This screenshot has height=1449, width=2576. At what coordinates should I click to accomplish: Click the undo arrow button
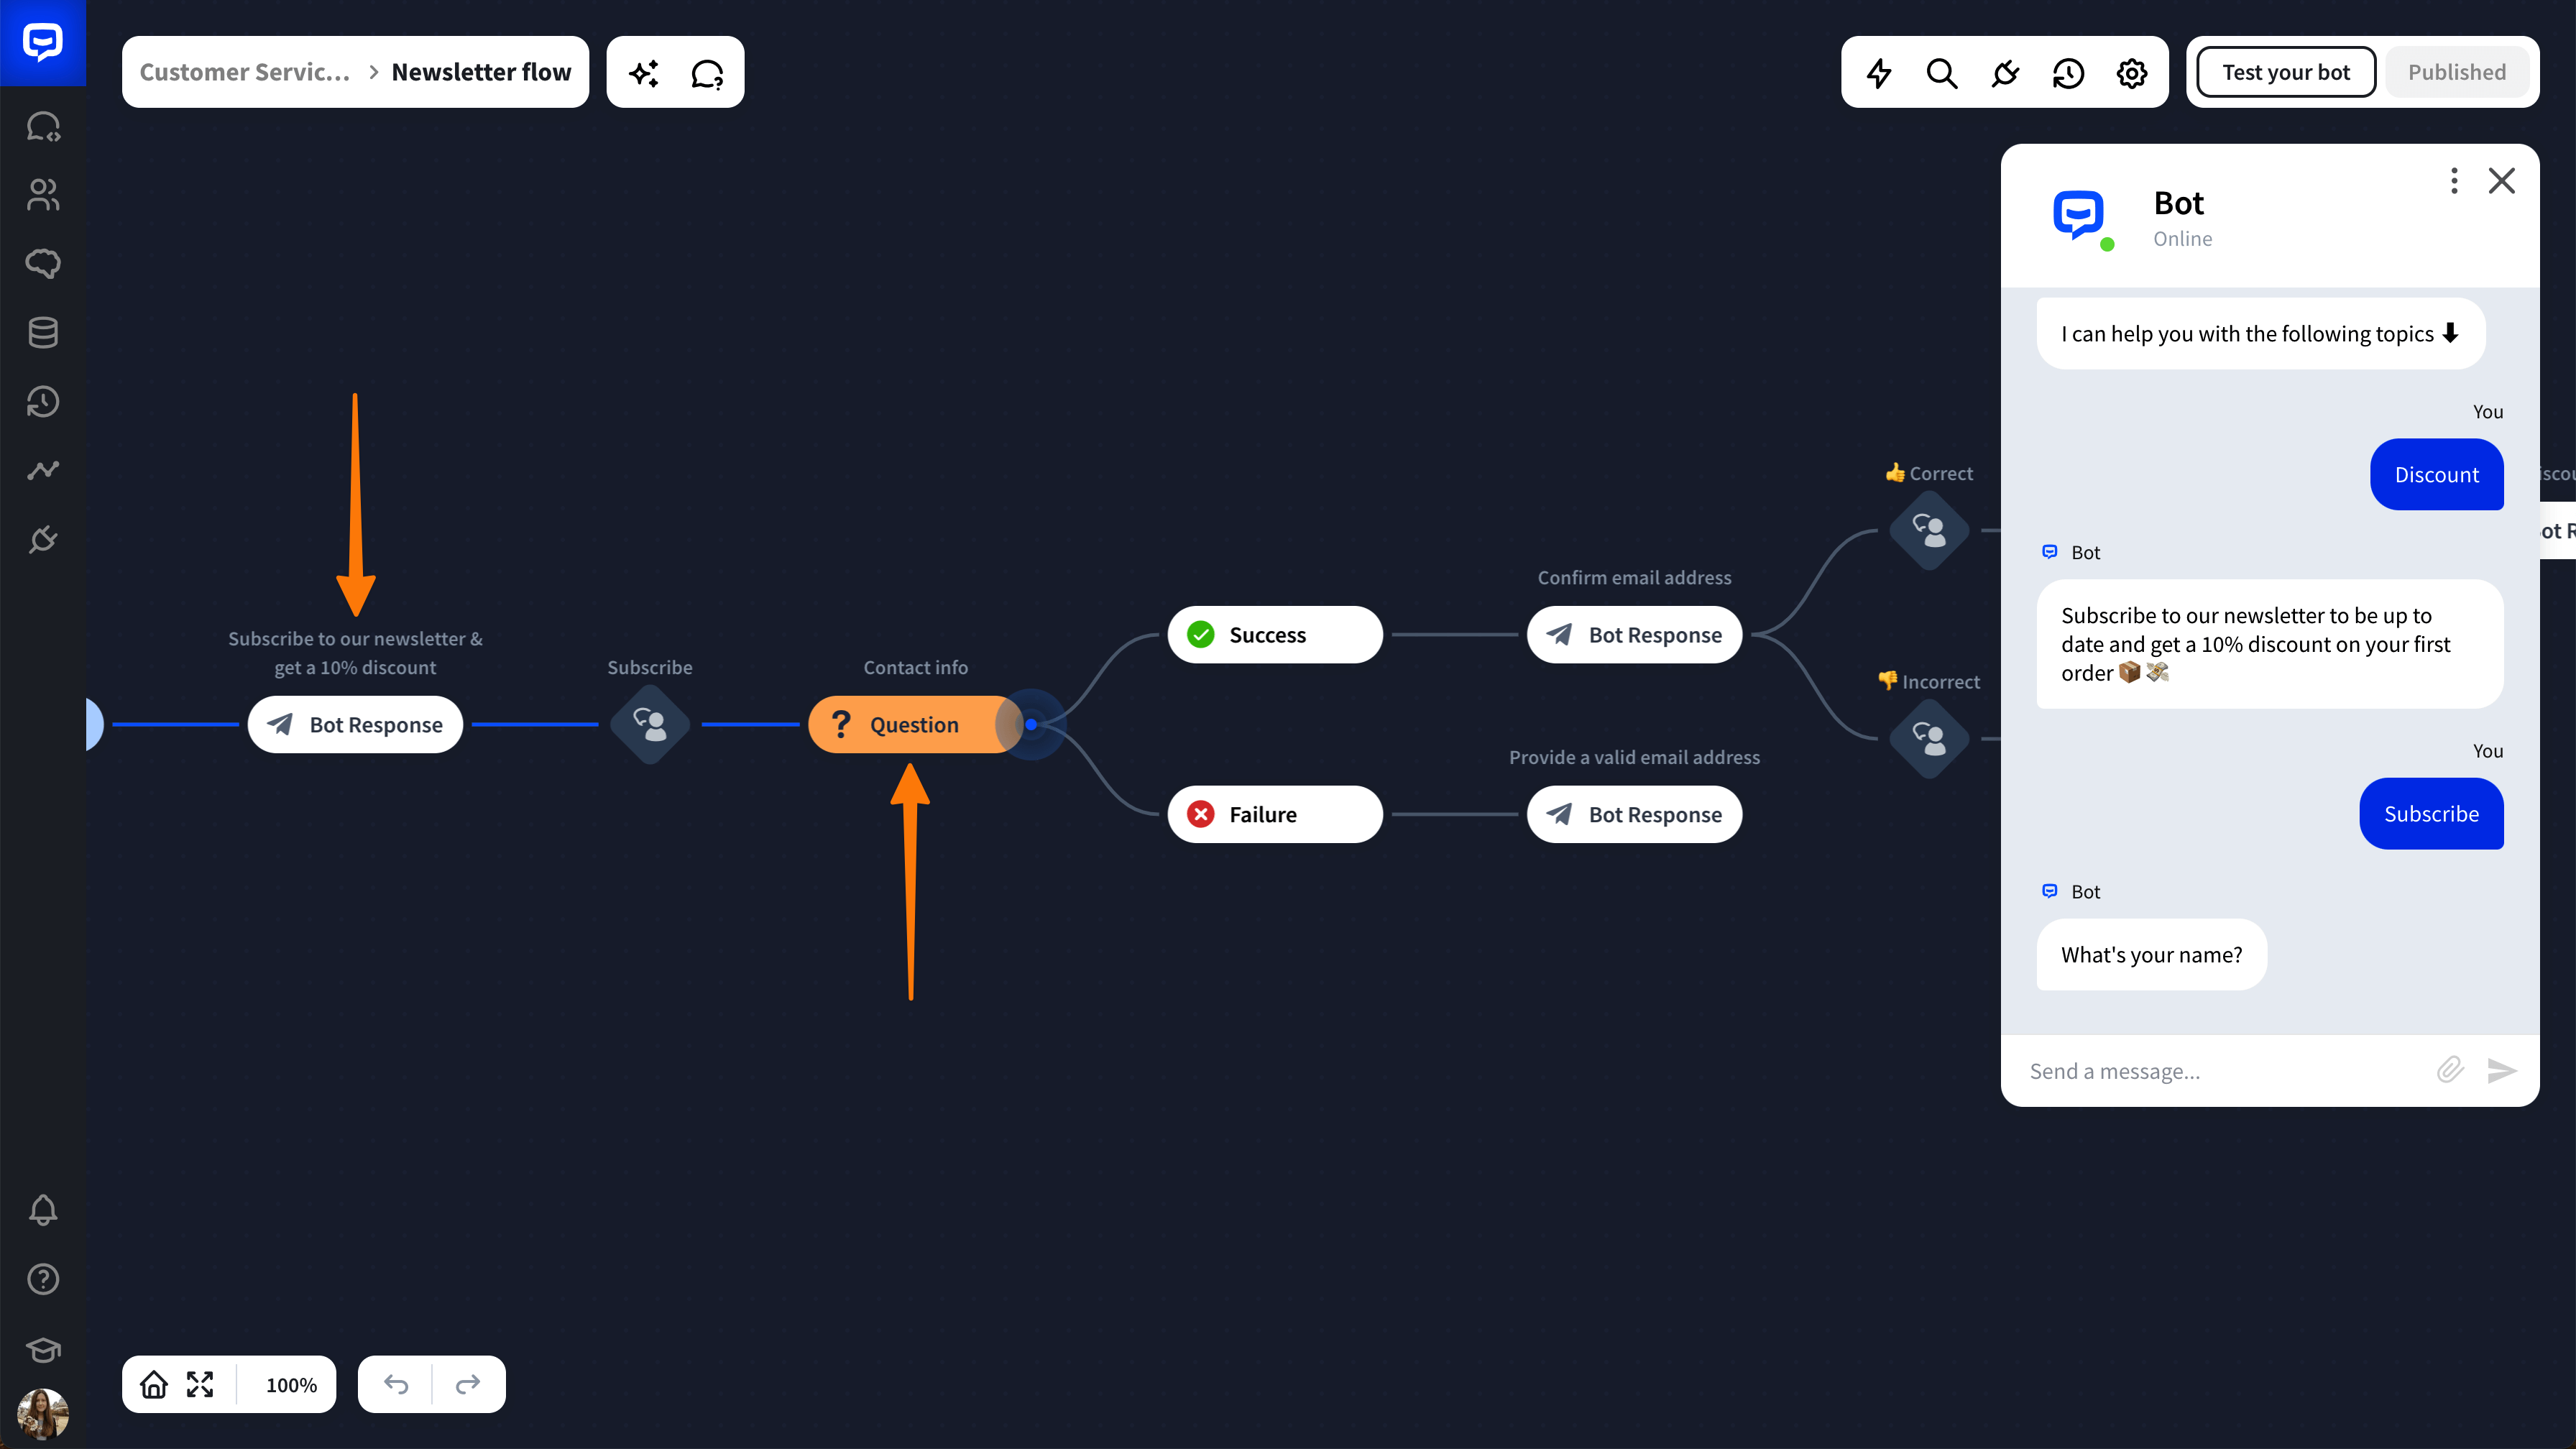[x=396, y=1384]
